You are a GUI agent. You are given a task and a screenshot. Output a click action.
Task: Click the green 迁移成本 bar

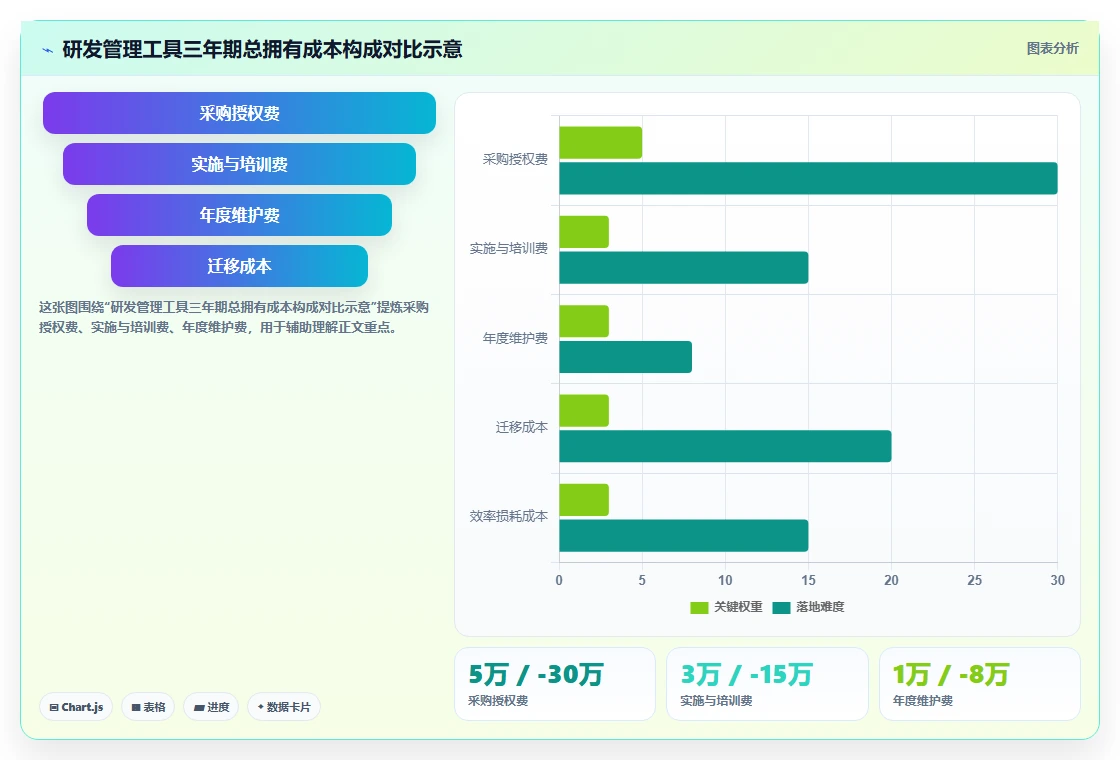pyautogui.click(x=584, y=411)
